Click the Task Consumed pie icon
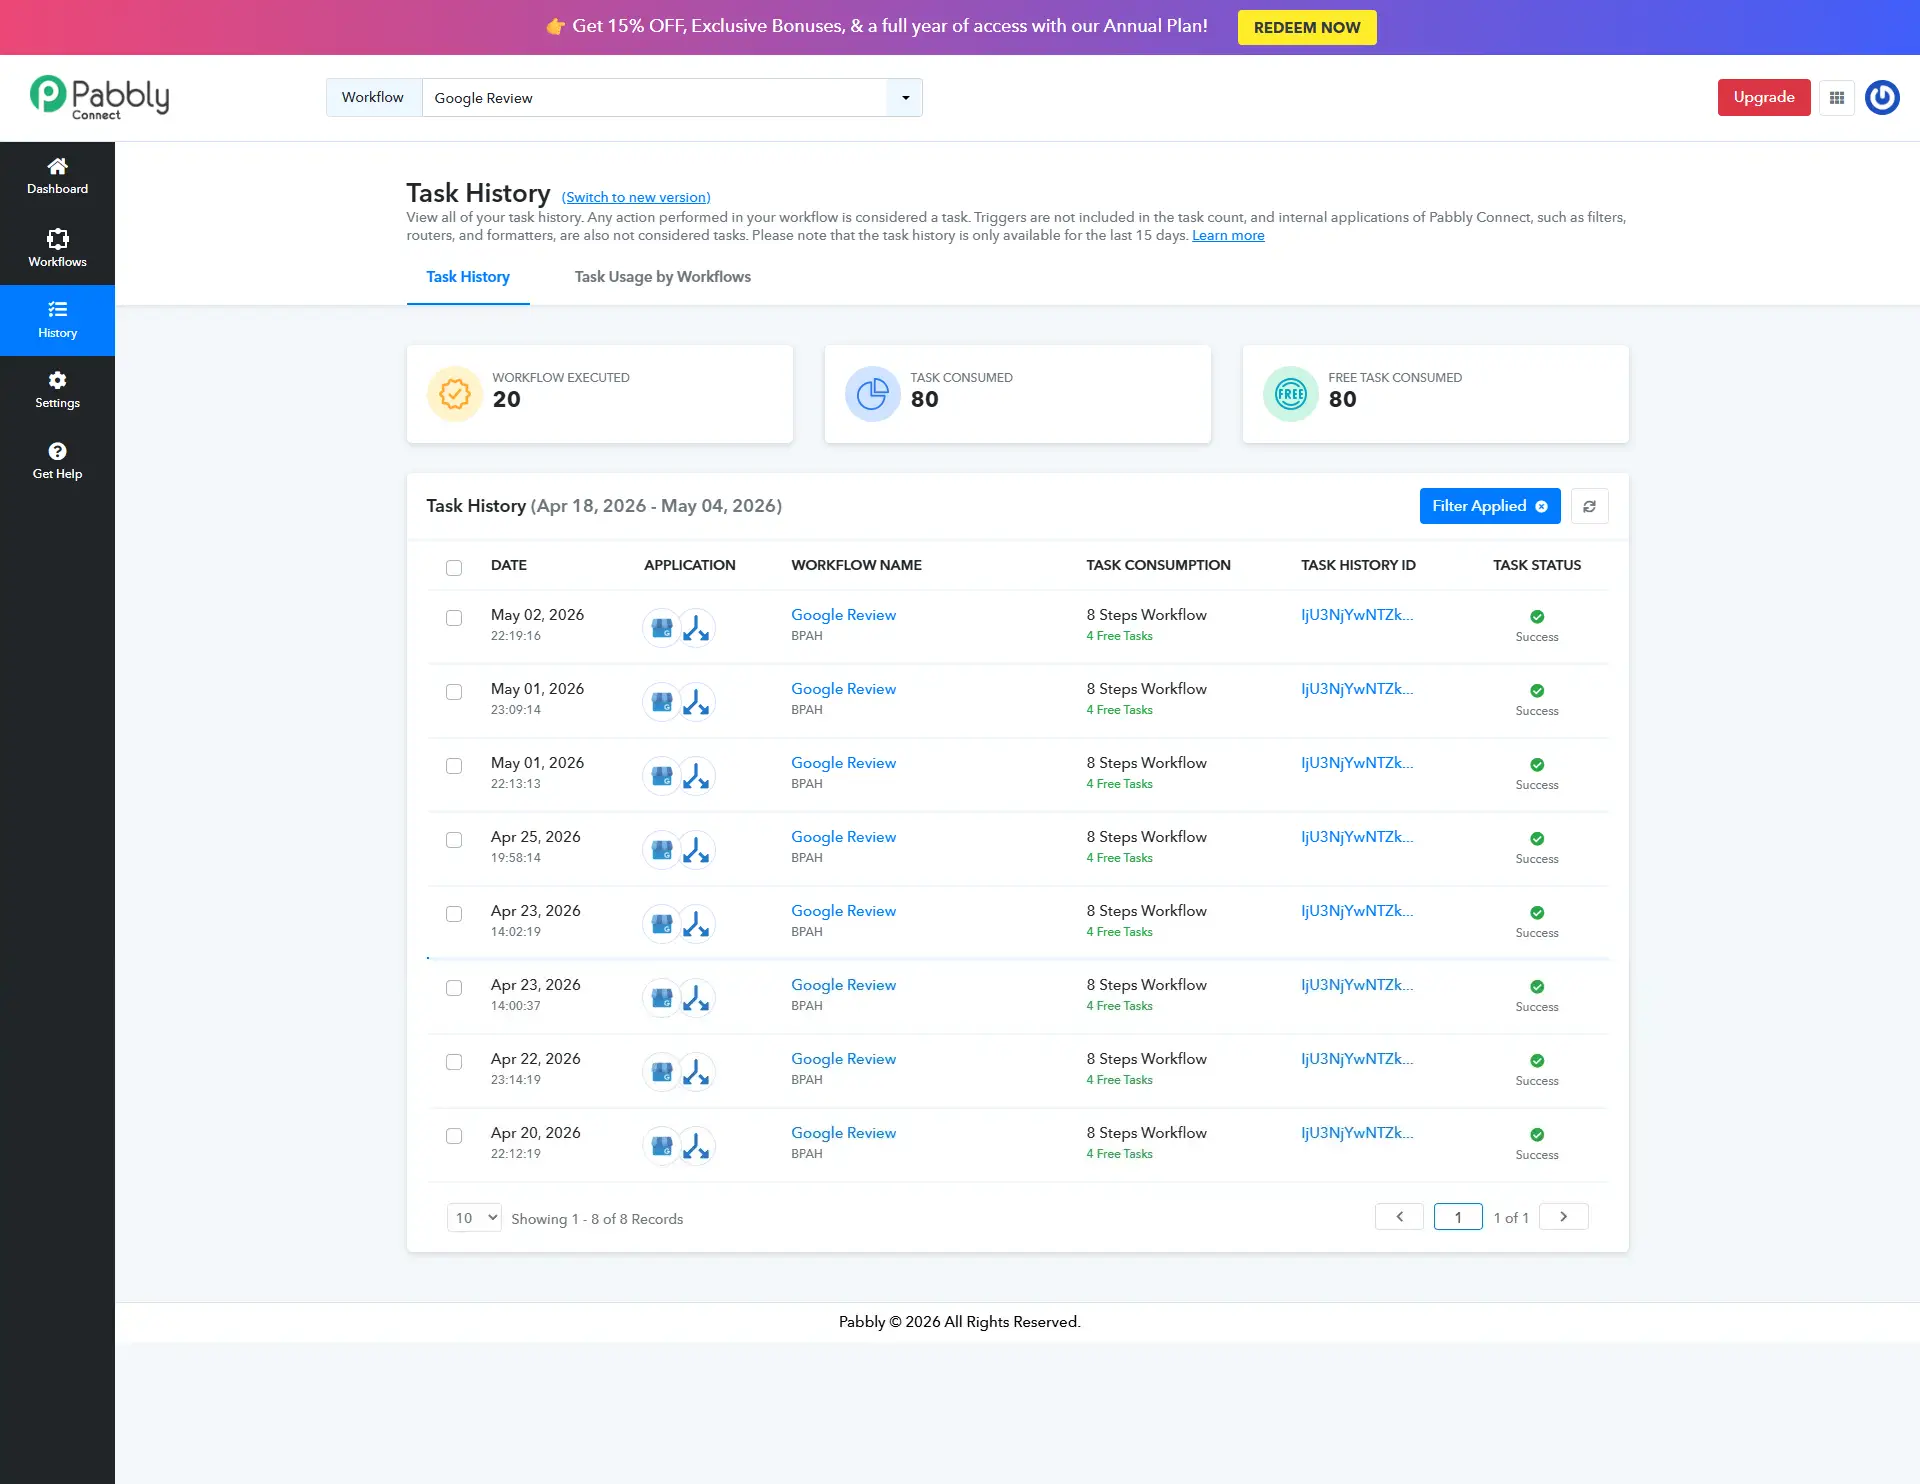The width and height of the screenshot is (1920, 1484). pyautogui.click(x=872, y=394)
